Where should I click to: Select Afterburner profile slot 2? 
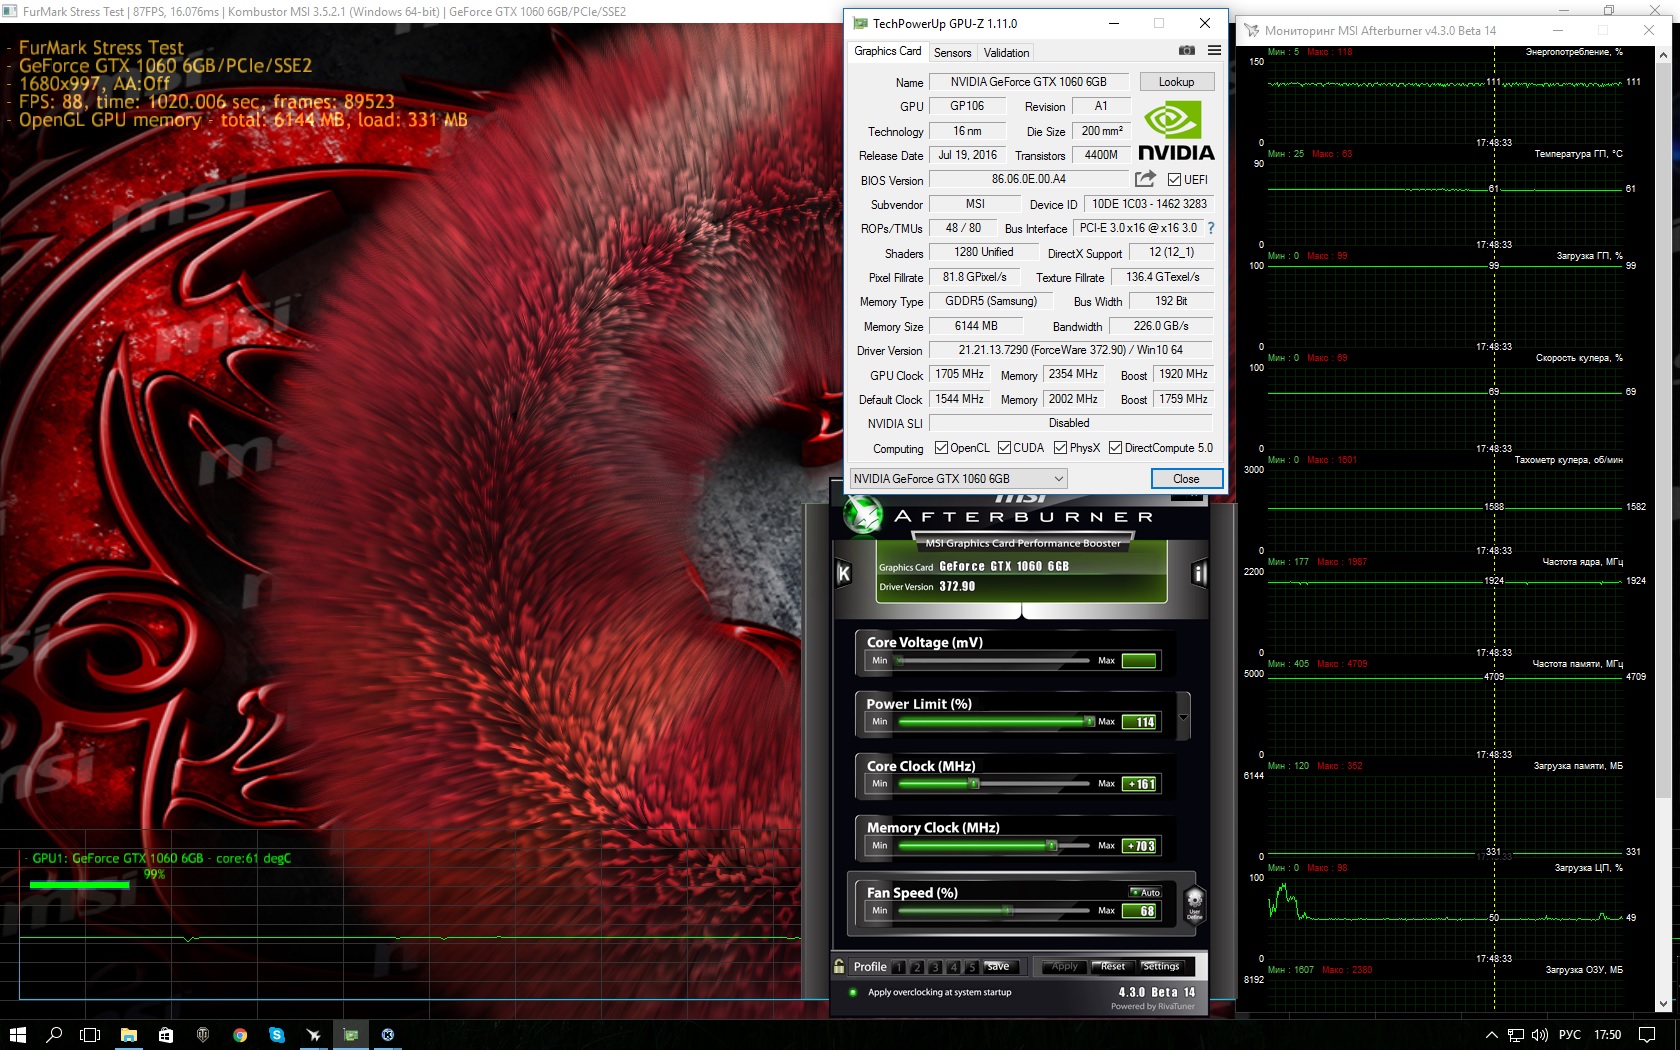coord(916,967)
